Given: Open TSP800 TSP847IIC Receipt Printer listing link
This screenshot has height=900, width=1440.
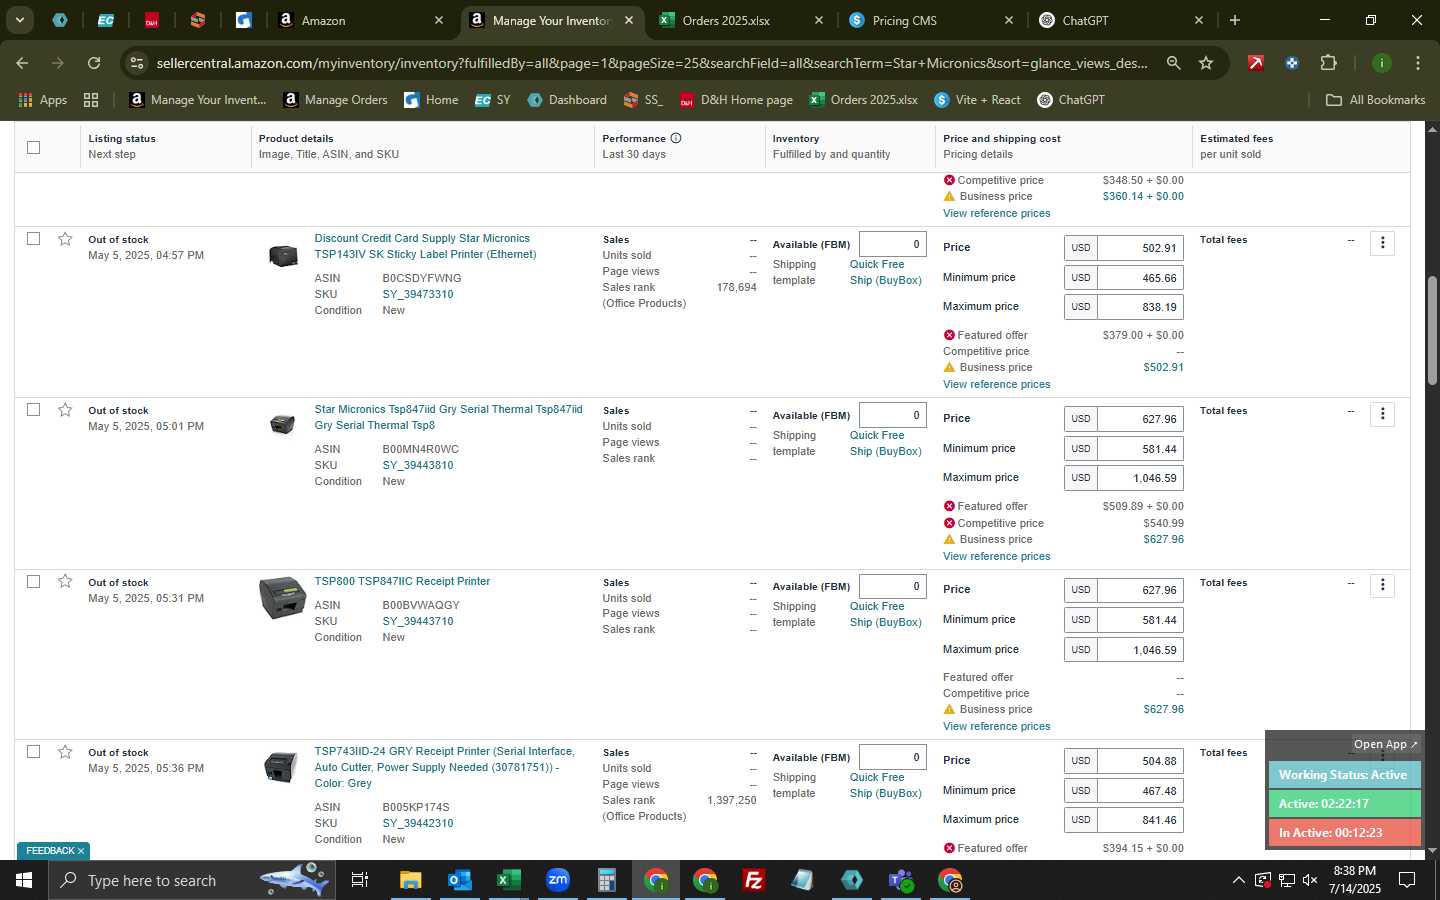Looking at the screenshot, I should point(402,581).
